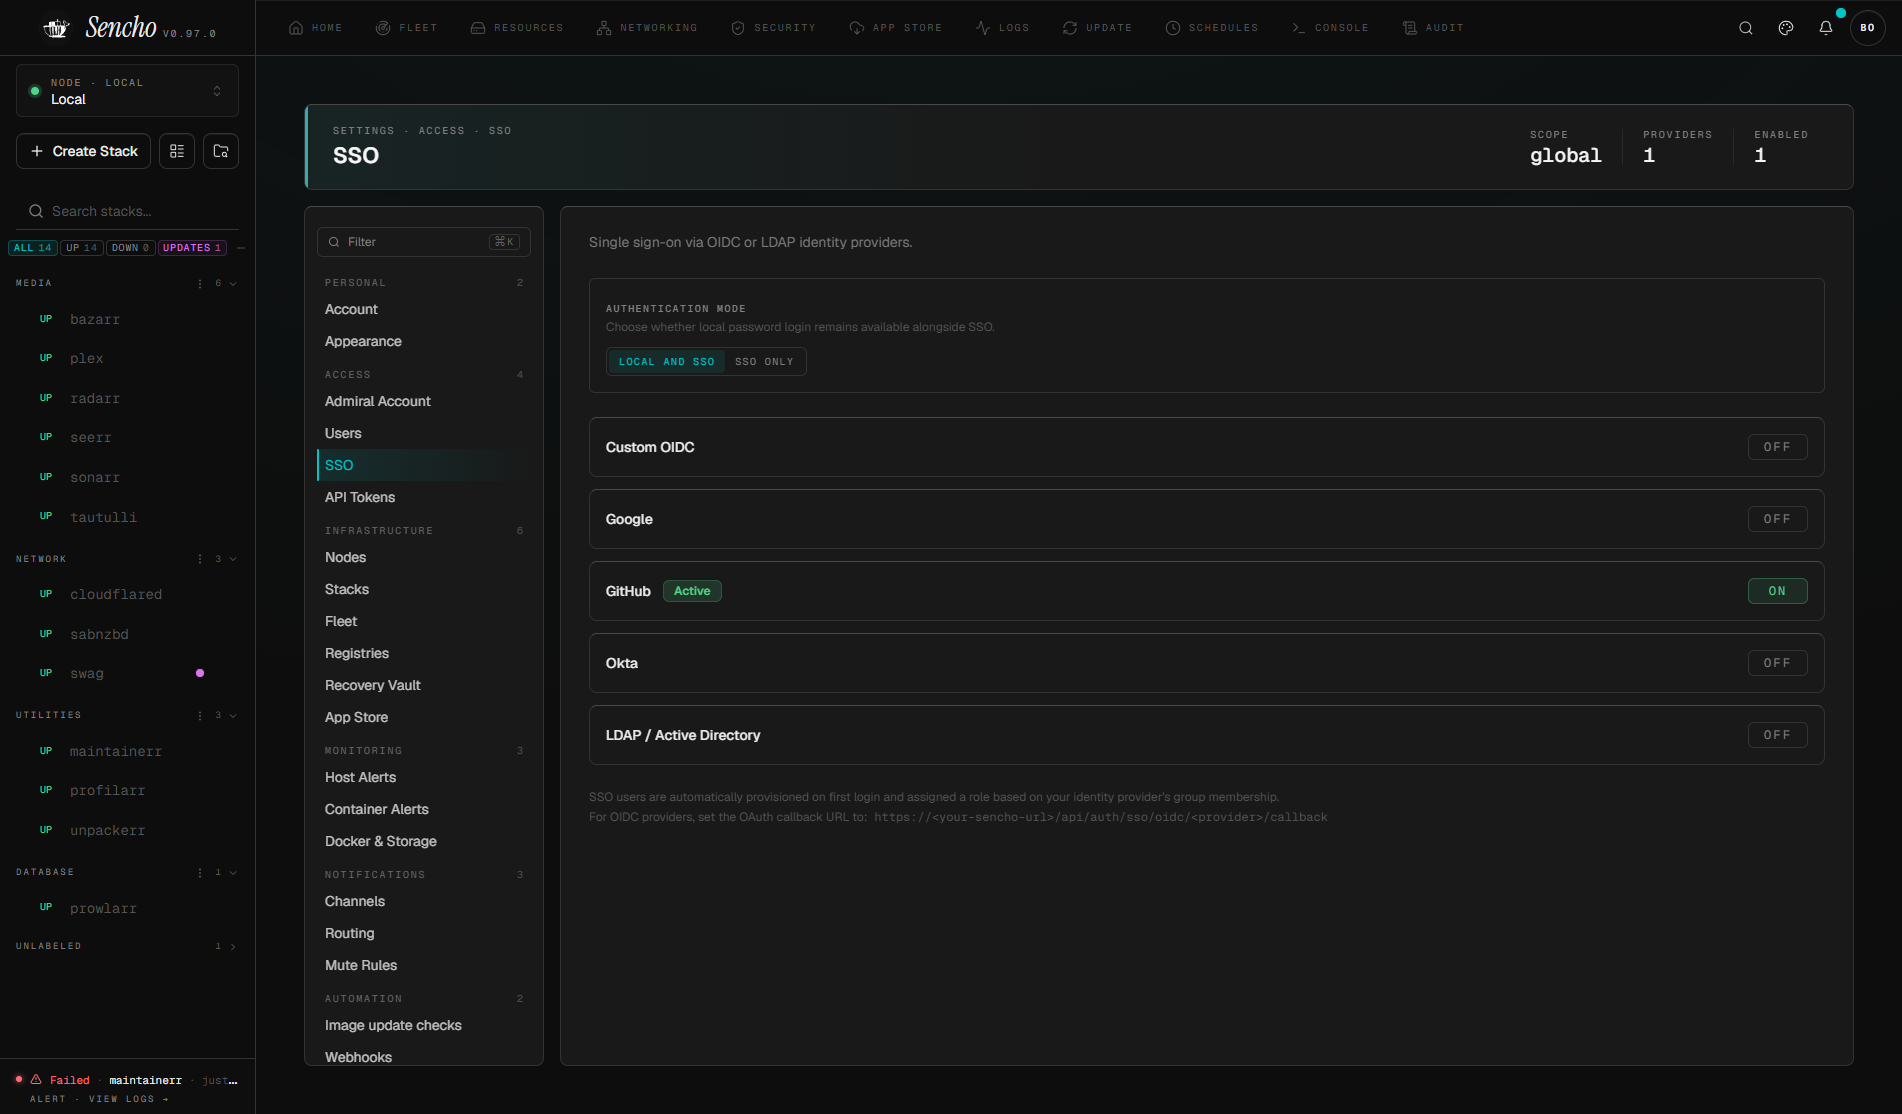Screen dimensions: 1902x1114
Task: Click the Sencho logo icon
Action: pos(57,28)
